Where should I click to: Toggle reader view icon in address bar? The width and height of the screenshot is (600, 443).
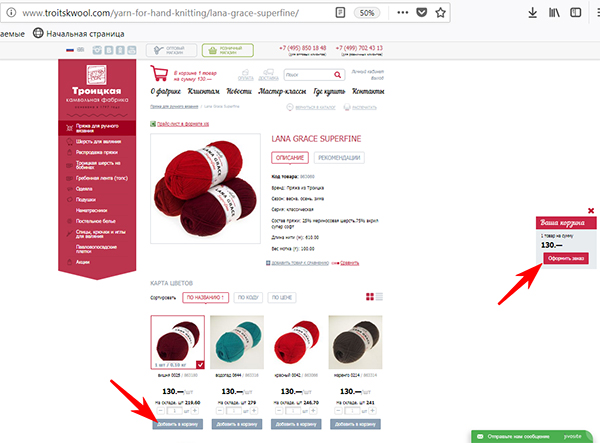point(340,13)
